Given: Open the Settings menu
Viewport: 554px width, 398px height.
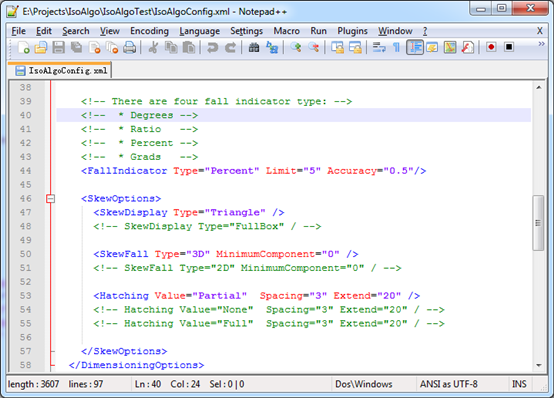Looking at the screenshot, I should pos(247,31).
